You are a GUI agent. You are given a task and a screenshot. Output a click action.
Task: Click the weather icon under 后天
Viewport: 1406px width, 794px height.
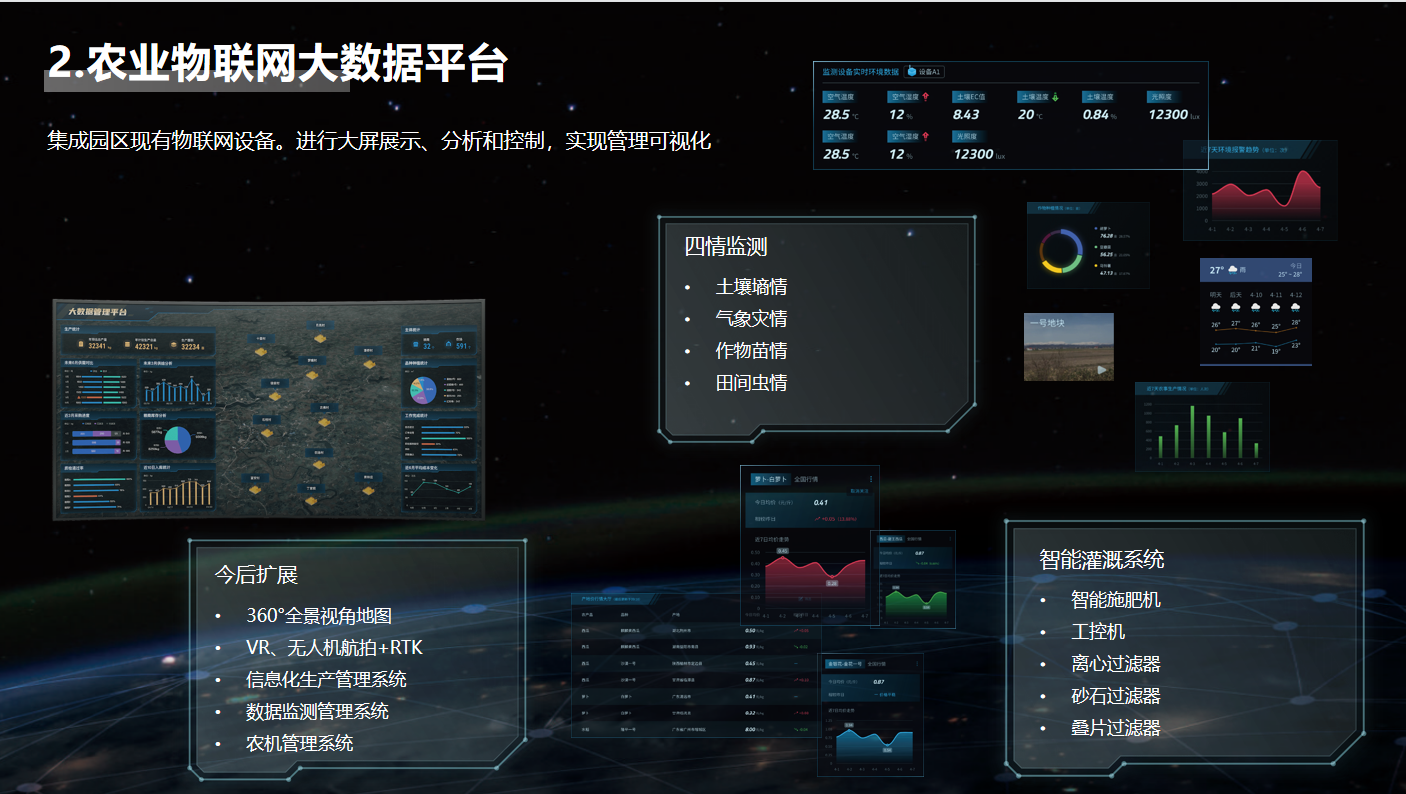(x=1236, y=308)
